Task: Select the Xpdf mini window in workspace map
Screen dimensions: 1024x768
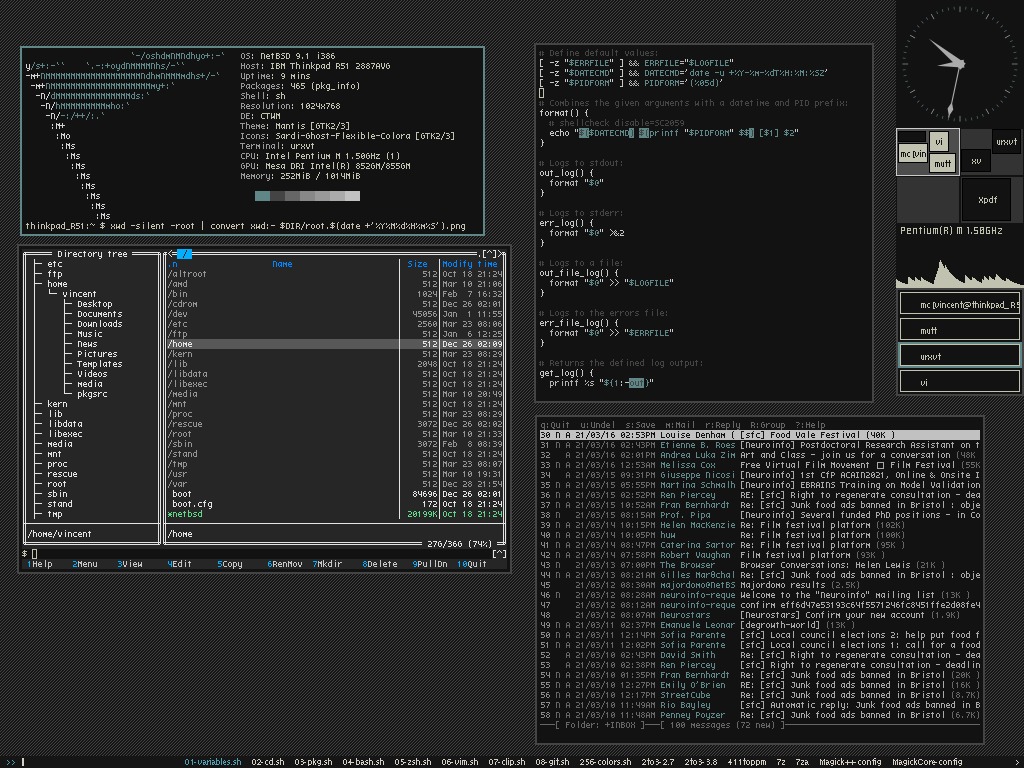Action: pos(987,200)
